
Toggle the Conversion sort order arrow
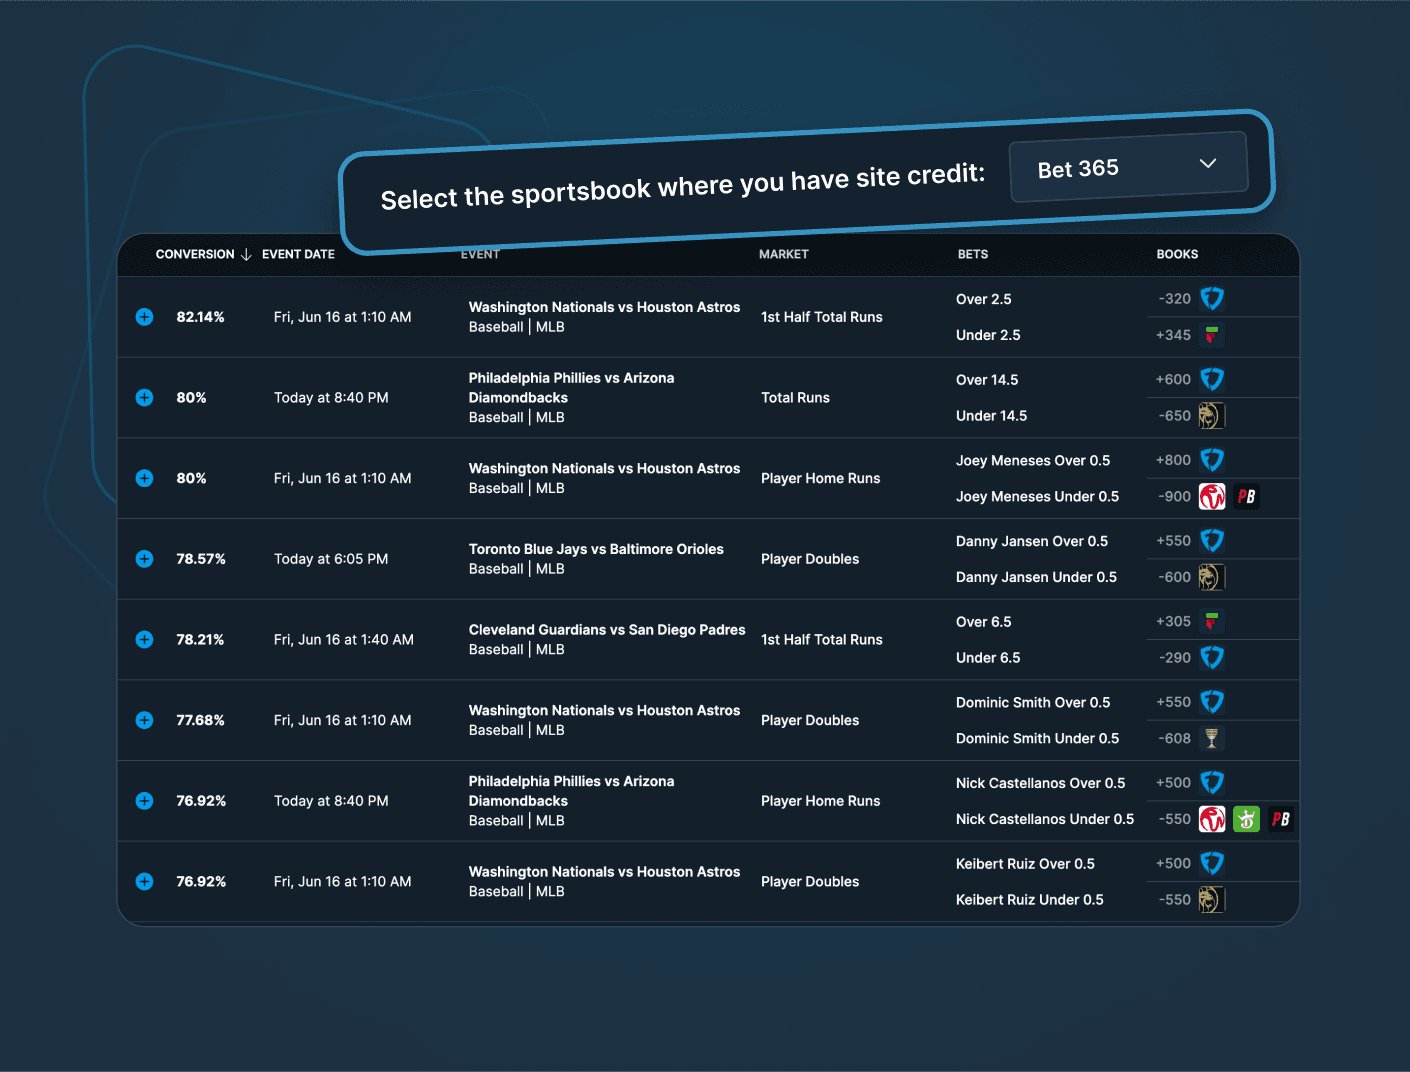(x=247, y=254)
